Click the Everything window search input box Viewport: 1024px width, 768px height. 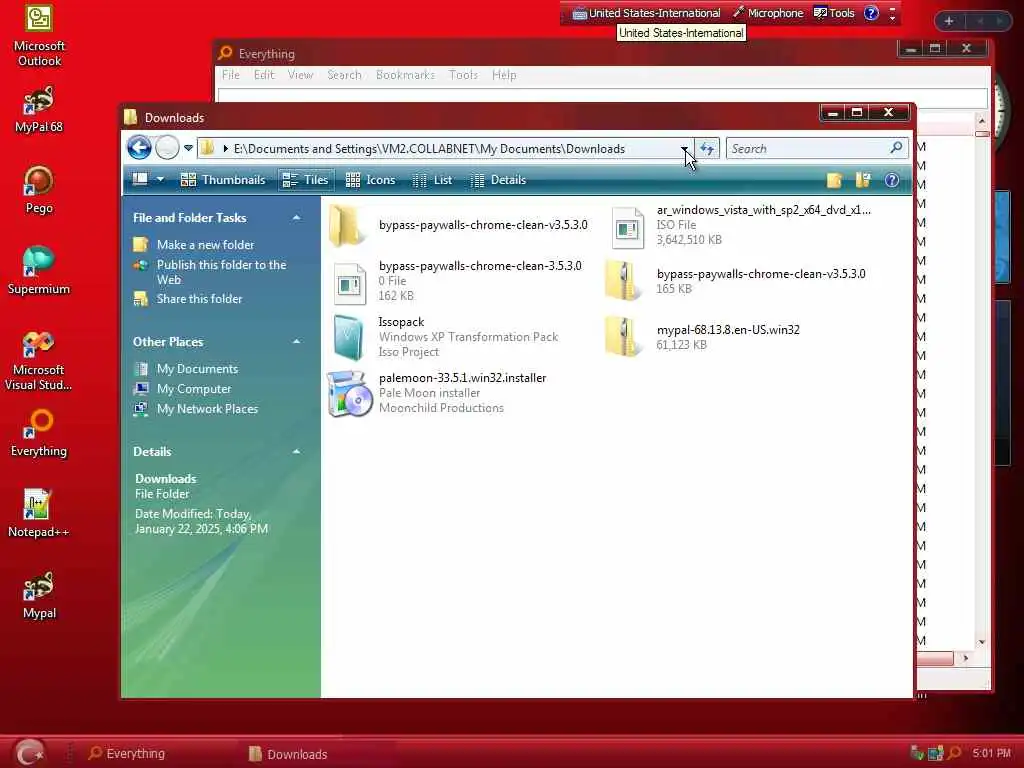pos(602,97)
